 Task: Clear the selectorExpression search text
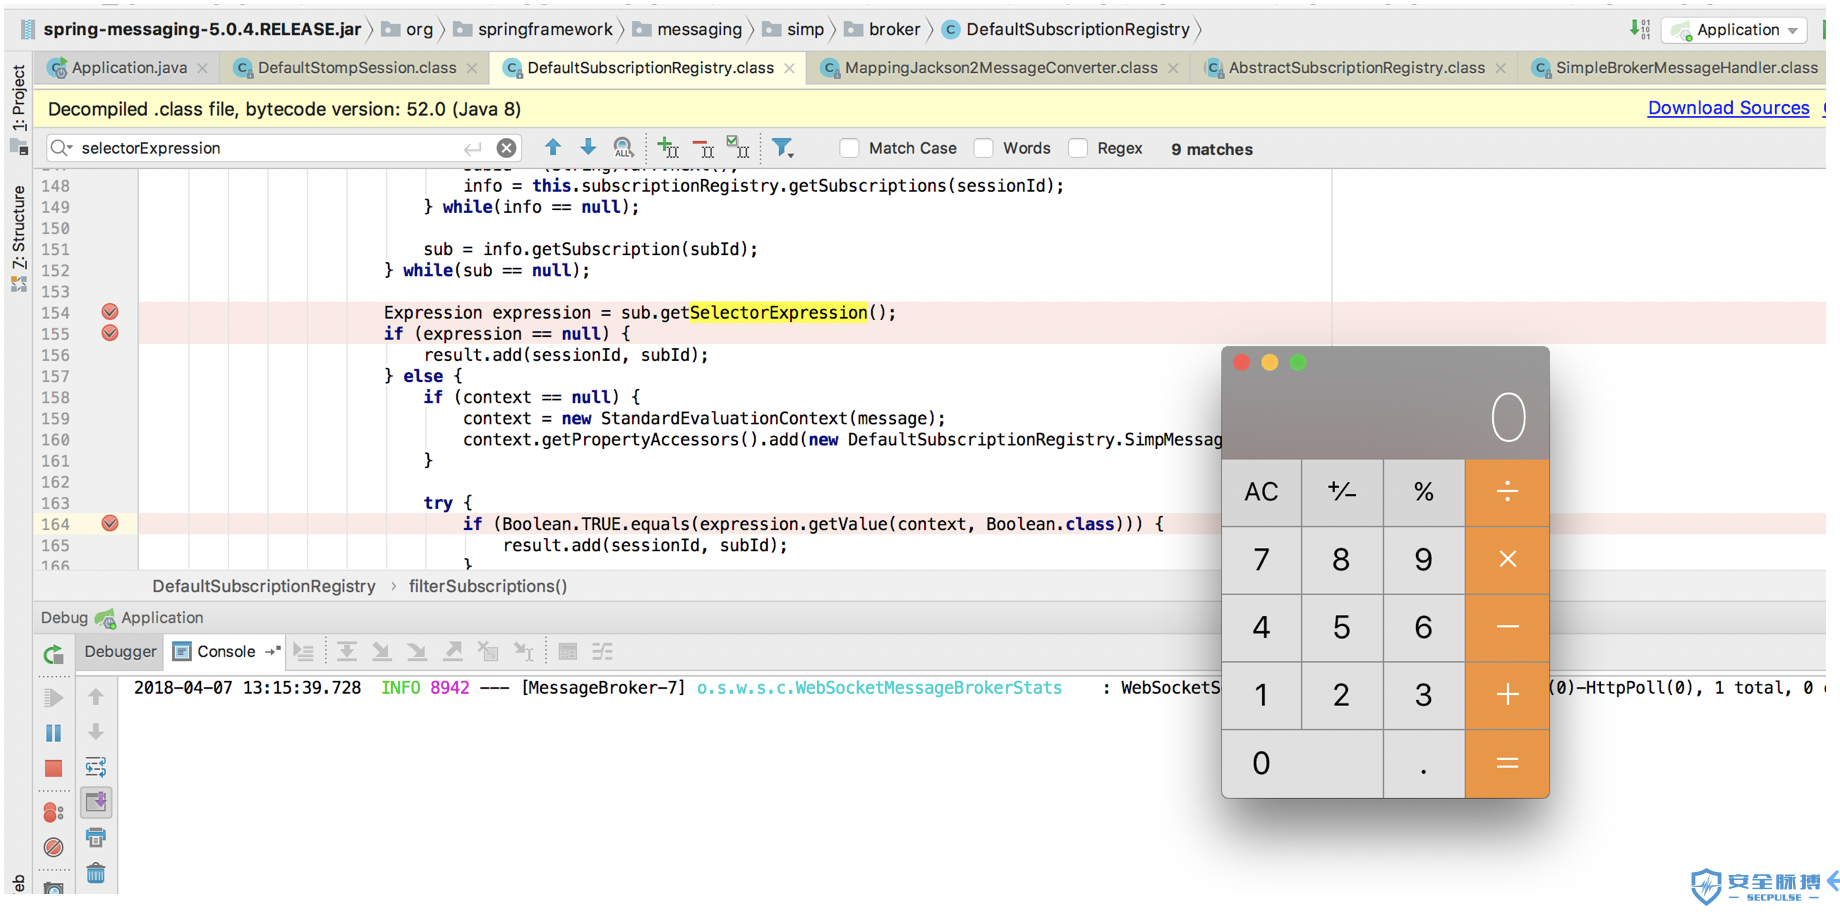507,148
